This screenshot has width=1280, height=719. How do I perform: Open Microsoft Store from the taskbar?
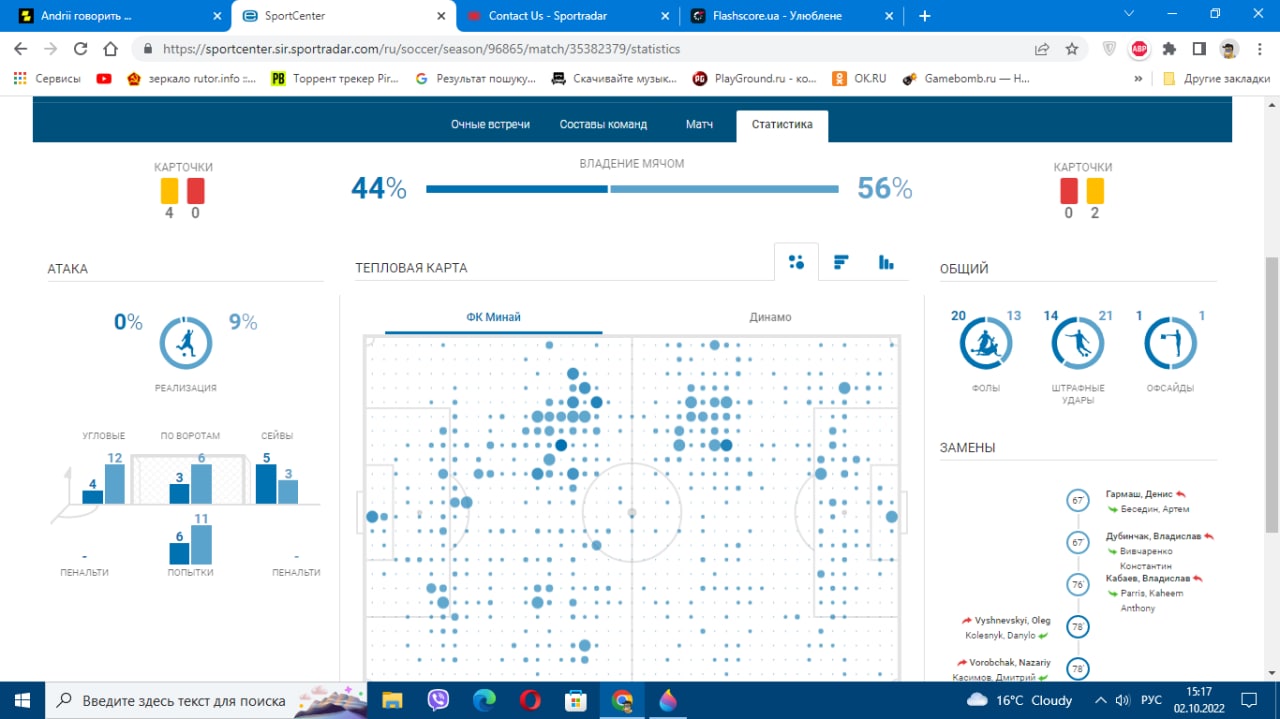coord(576,700)
